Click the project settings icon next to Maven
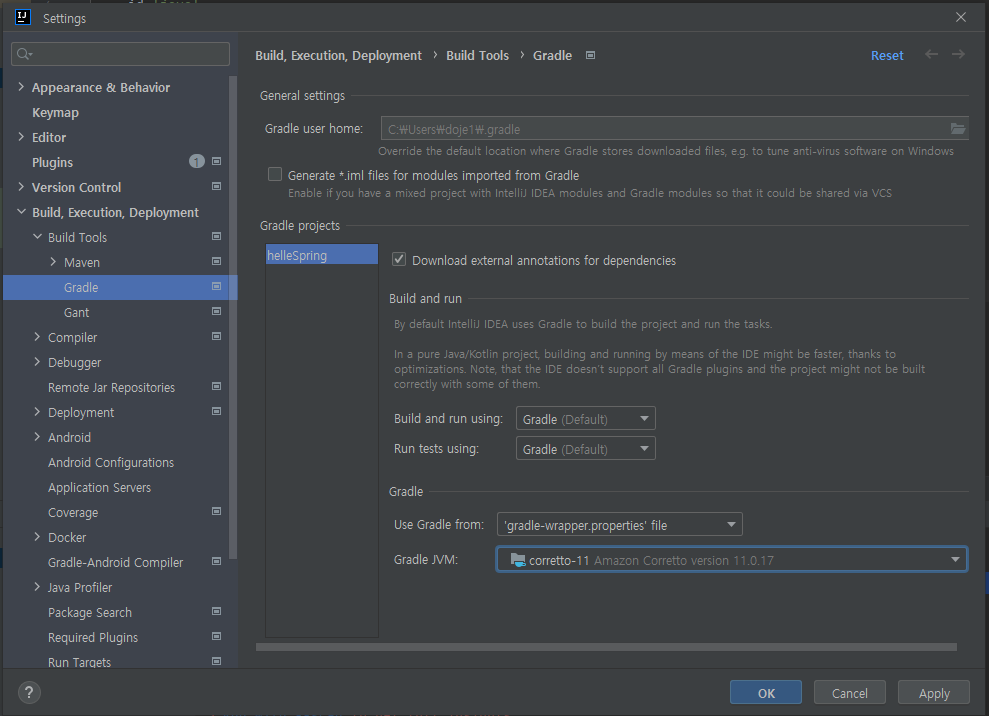Image resolution: width=989 pixels, height=716 pixels. (216, 261)
